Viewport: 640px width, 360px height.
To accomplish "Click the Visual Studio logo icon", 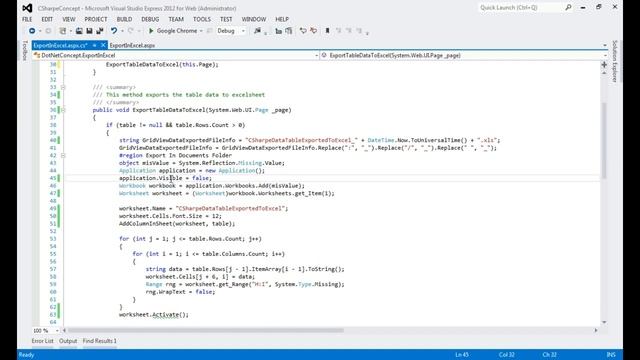I will tap(27, 8).
